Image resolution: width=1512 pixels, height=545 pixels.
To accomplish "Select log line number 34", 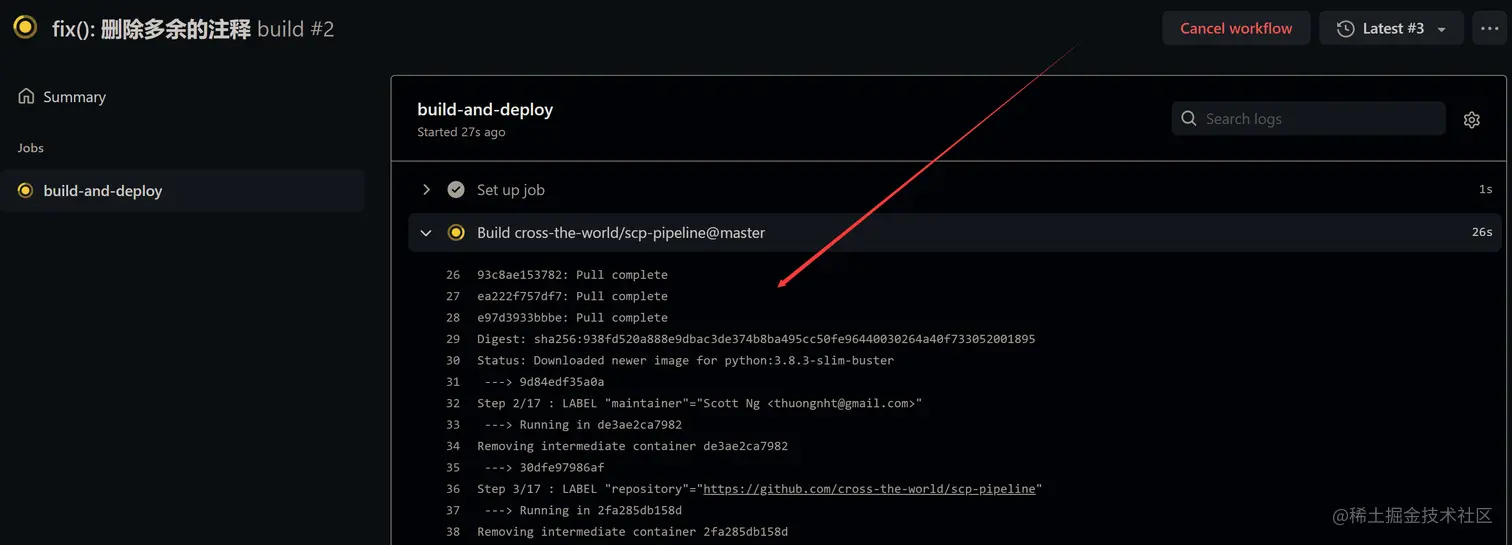I will [x=453, y=446].
